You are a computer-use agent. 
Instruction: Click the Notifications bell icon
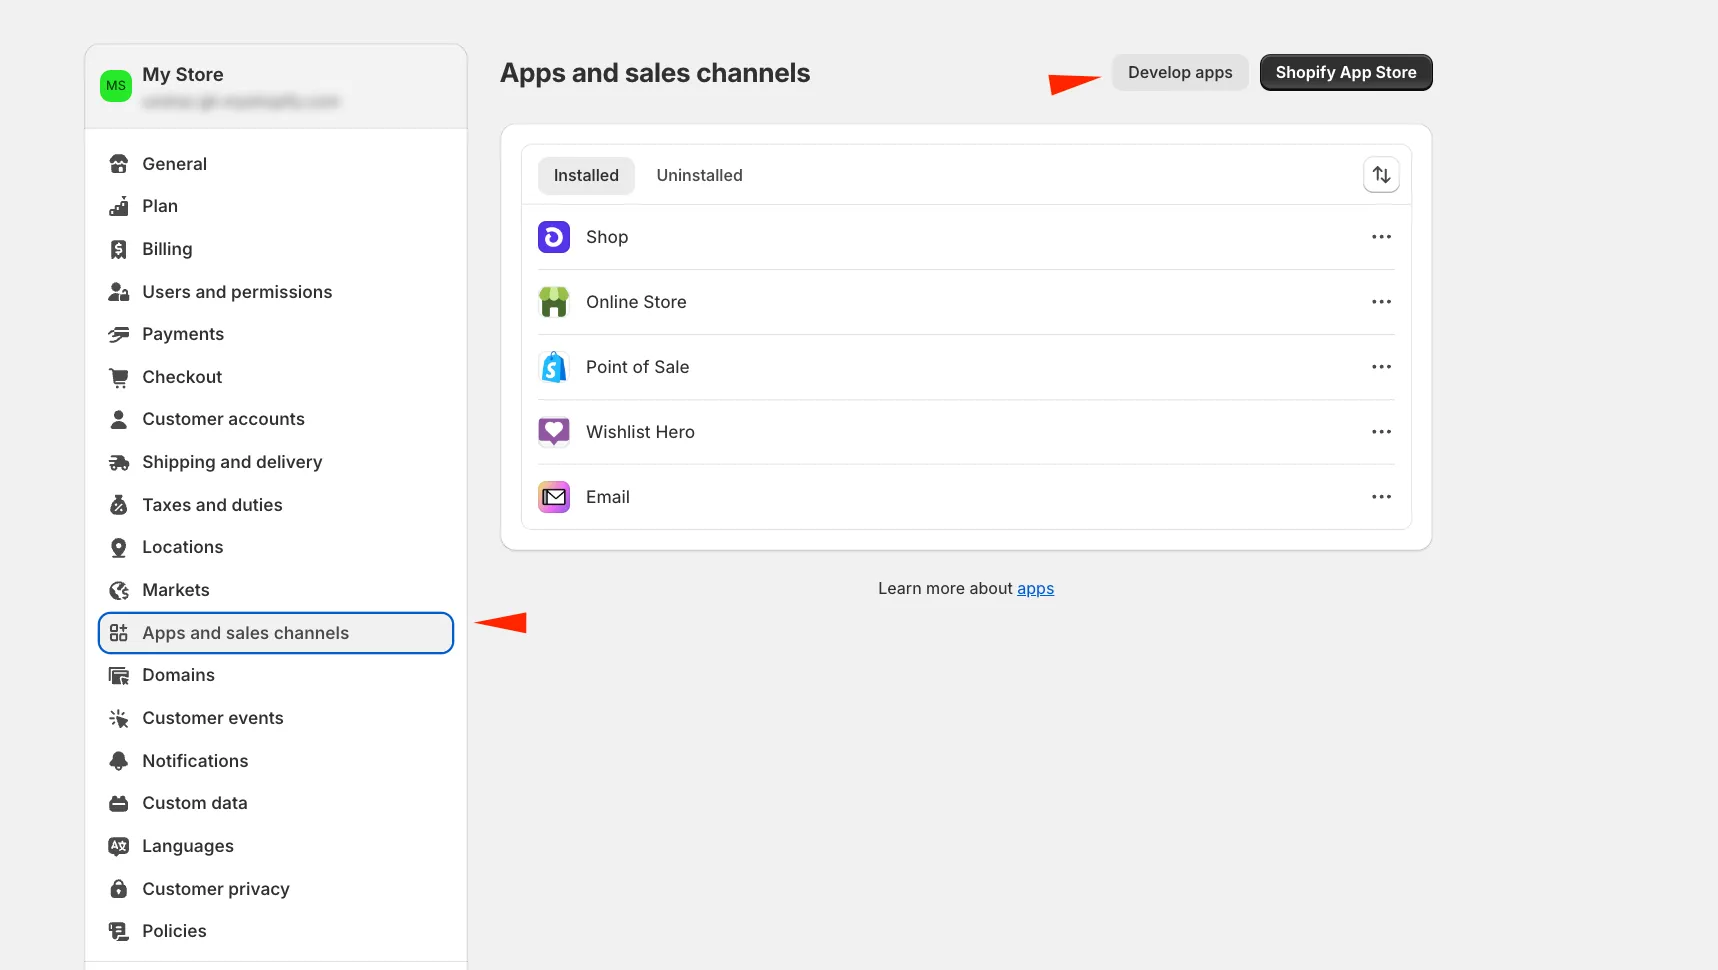click(119, 761)
